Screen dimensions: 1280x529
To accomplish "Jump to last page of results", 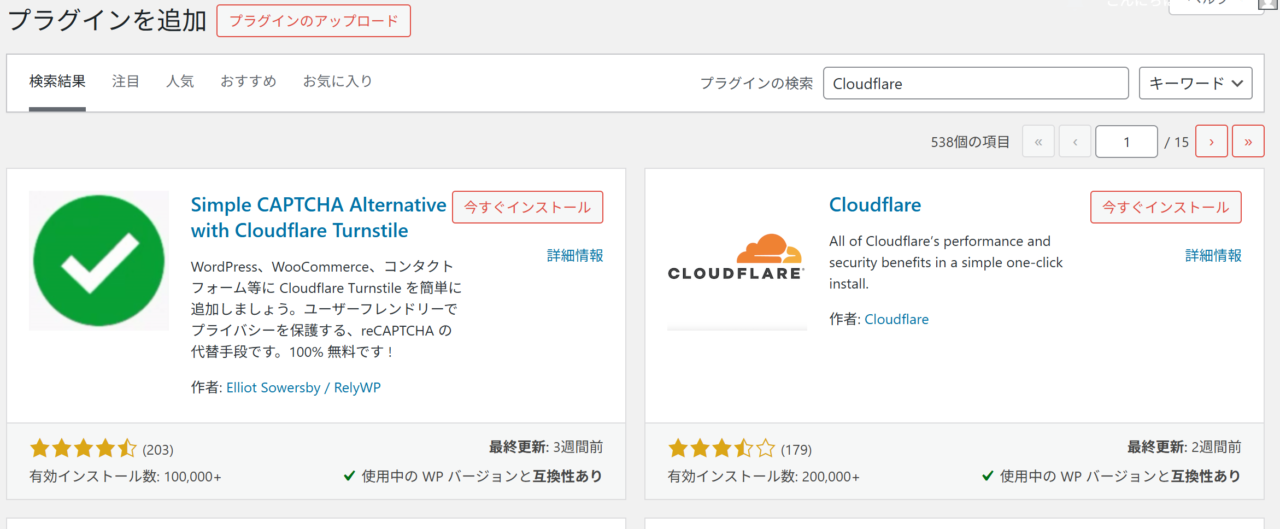I will point(1248,142).
